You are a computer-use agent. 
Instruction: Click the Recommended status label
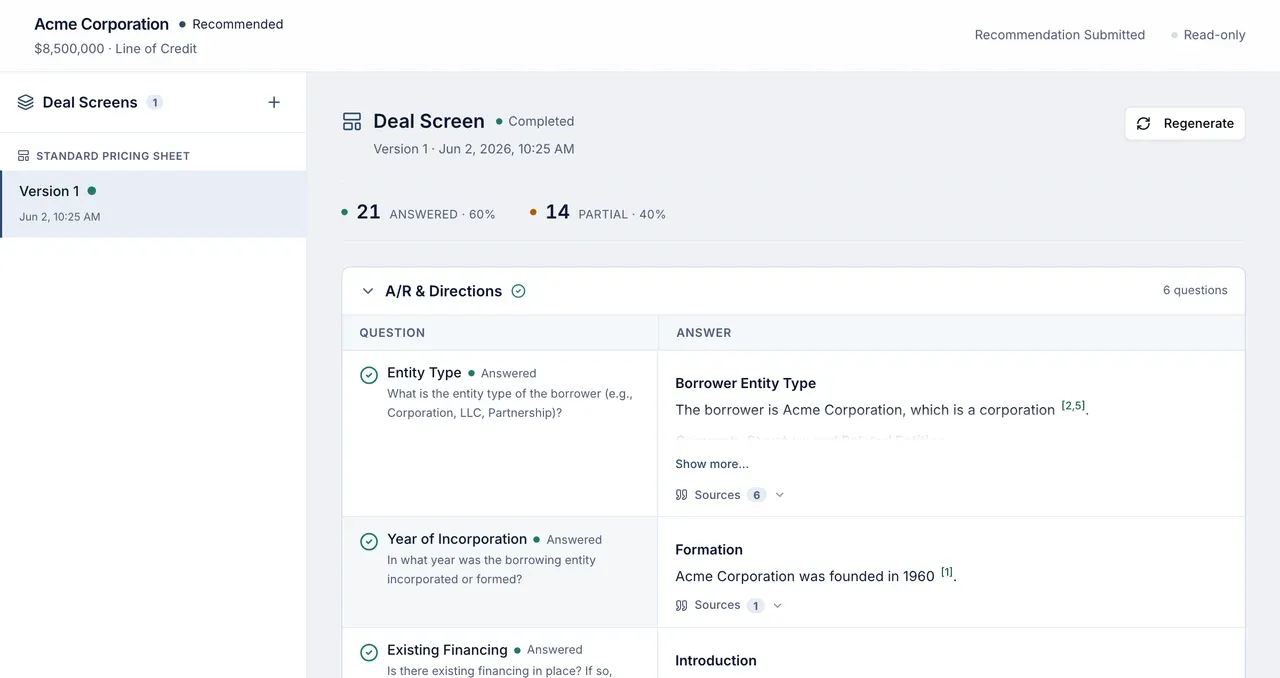[237, 24]
